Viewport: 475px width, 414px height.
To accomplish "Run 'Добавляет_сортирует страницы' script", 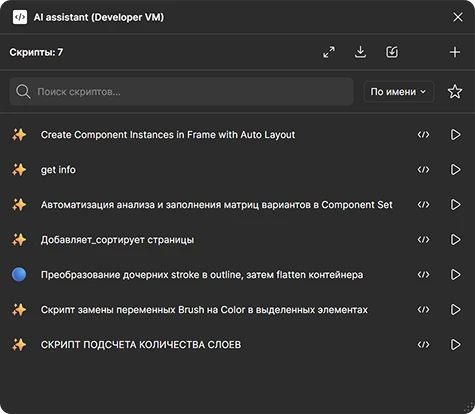I will click(455, 240).
